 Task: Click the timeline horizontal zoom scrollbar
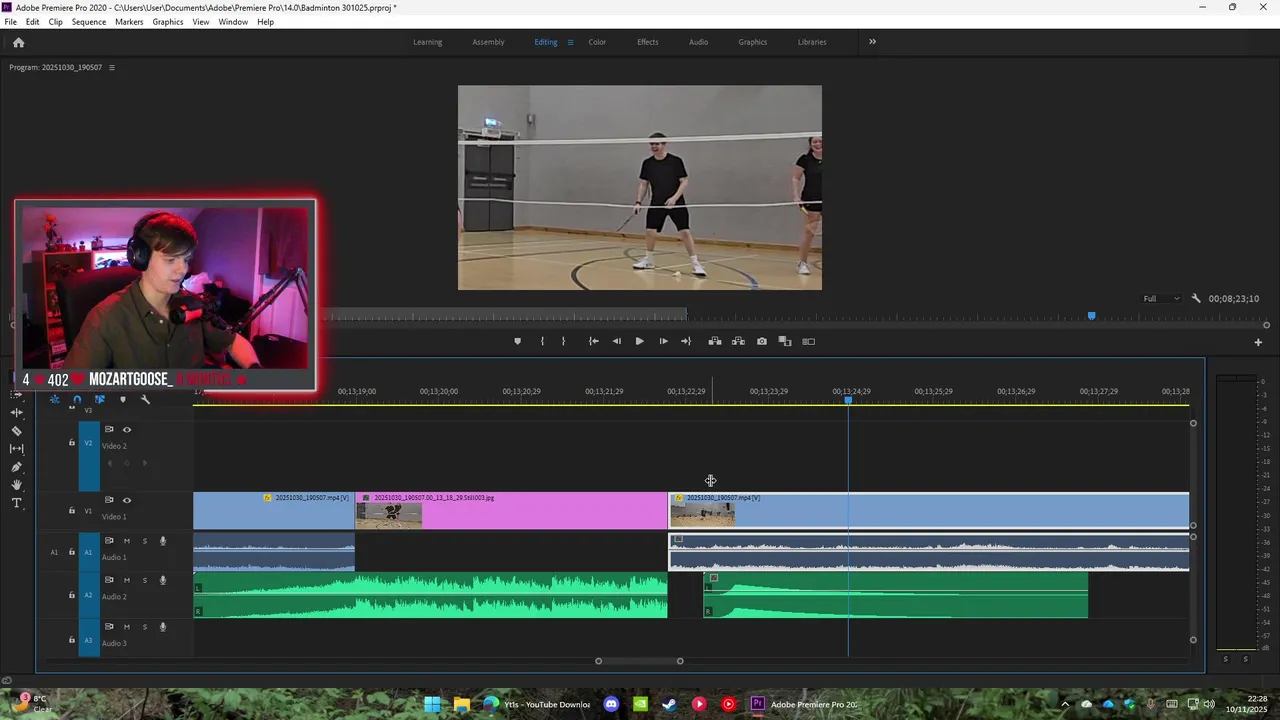pyautogui.click(x=639, y=660)
